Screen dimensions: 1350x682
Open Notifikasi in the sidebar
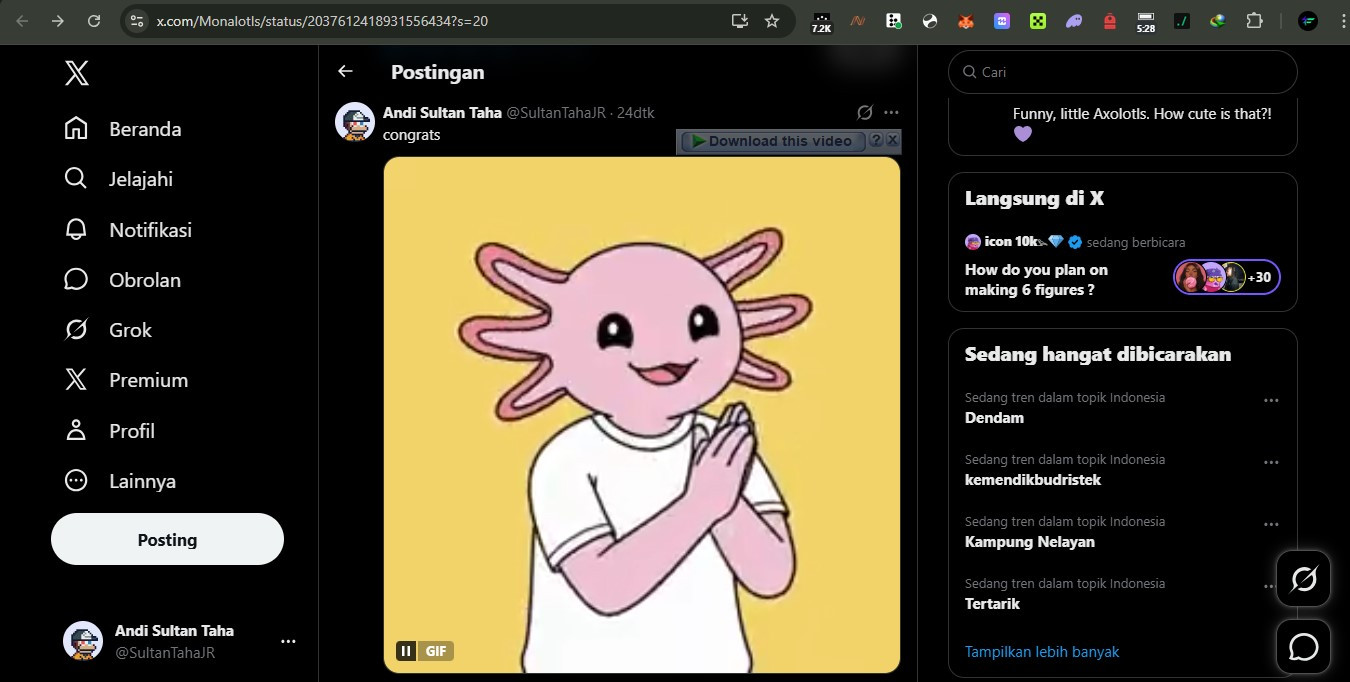point(128,230)
